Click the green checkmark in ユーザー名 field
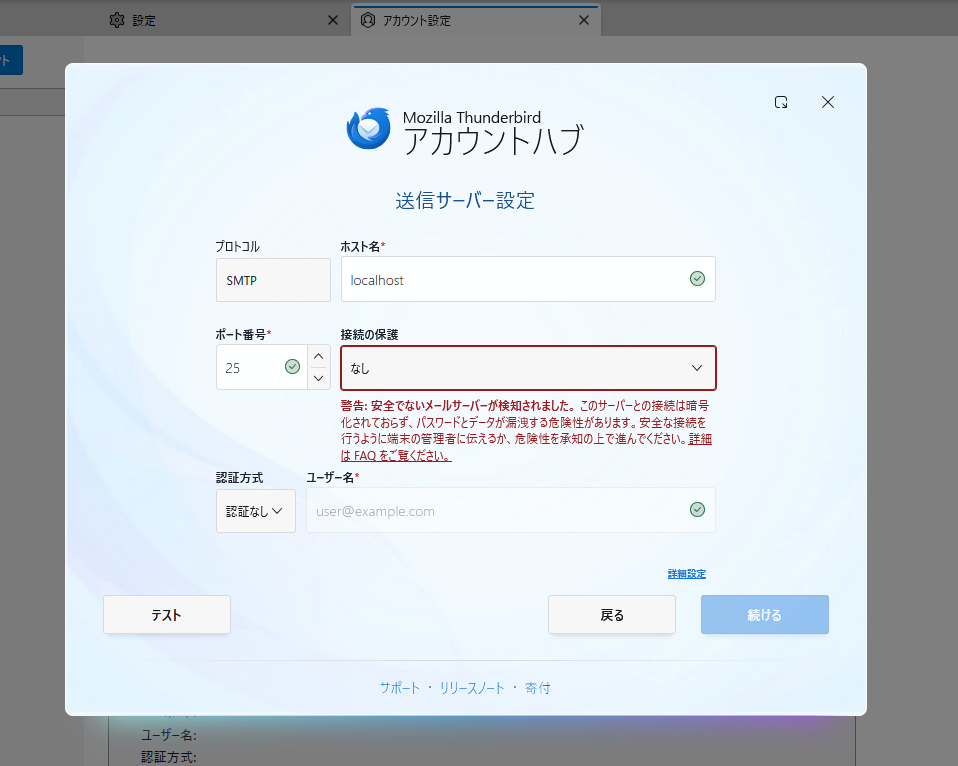The width and height of the screenshot is (958, 766). [697, 510]
